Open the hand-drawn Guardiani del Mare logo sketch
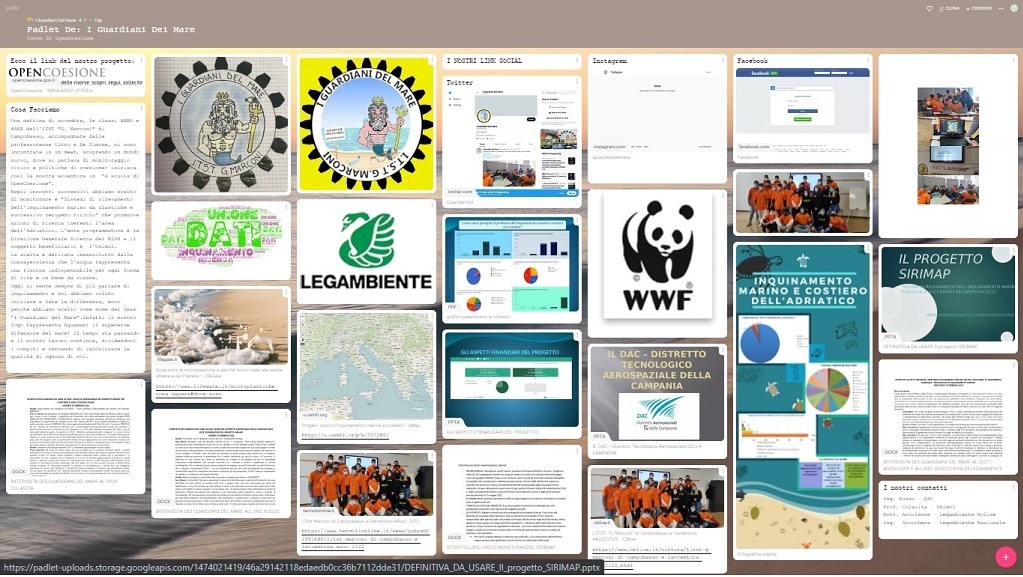The image size is (1023, 577). point(221,124)
